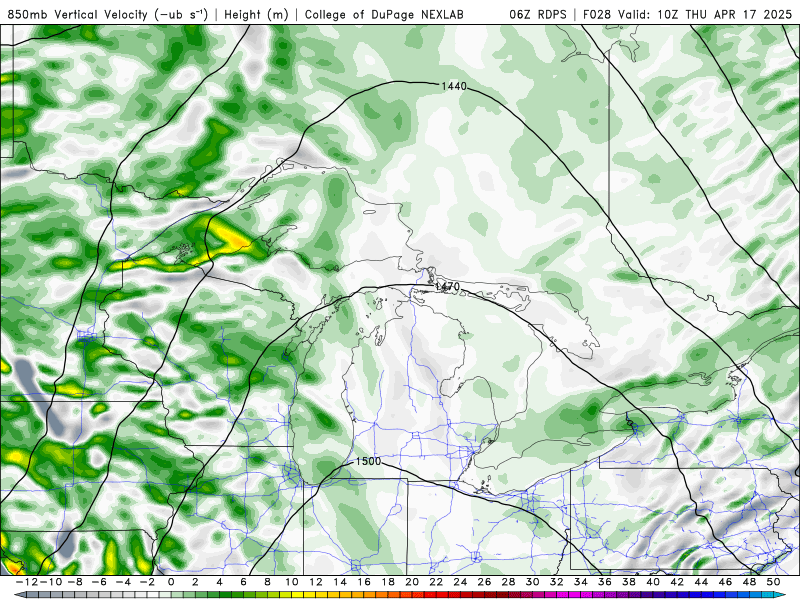The width and height of the screenshot is (800, 600).
Task: Click the 34 value on the color scale
Action: [x=581, y=582]
